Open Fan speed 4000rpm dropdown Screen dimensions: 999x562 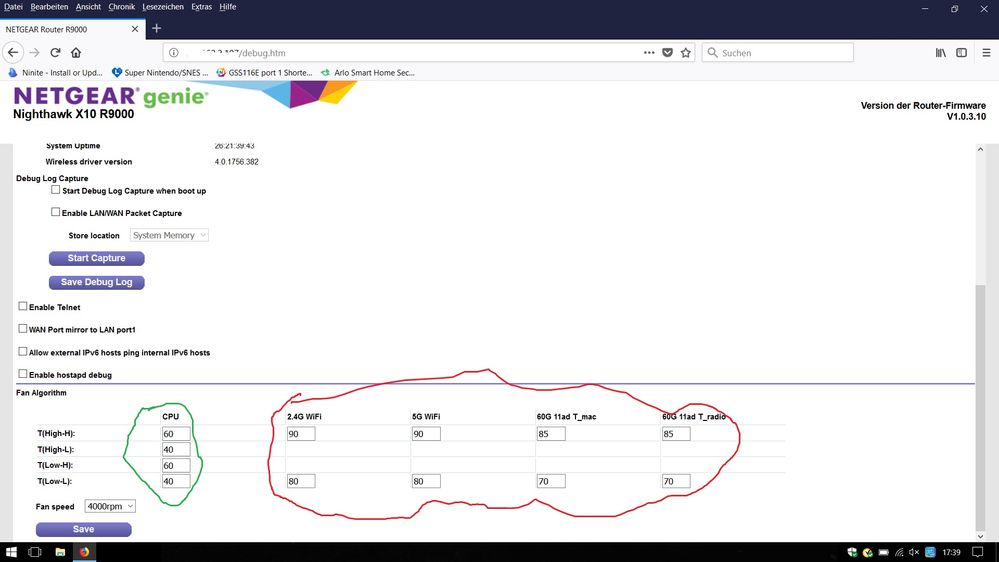tap(110, 507)
